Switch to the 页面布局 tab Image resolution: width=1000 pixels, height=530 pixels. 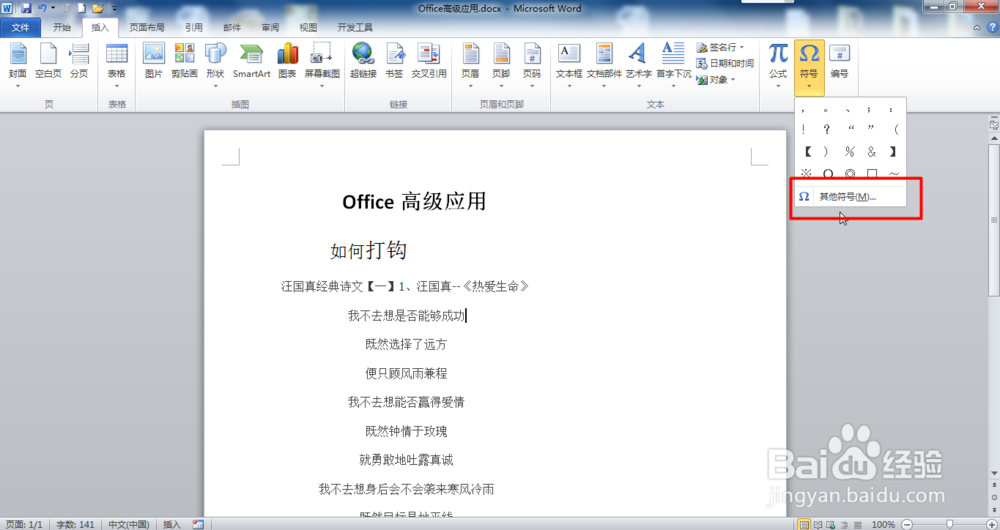[x=147, y=27]
